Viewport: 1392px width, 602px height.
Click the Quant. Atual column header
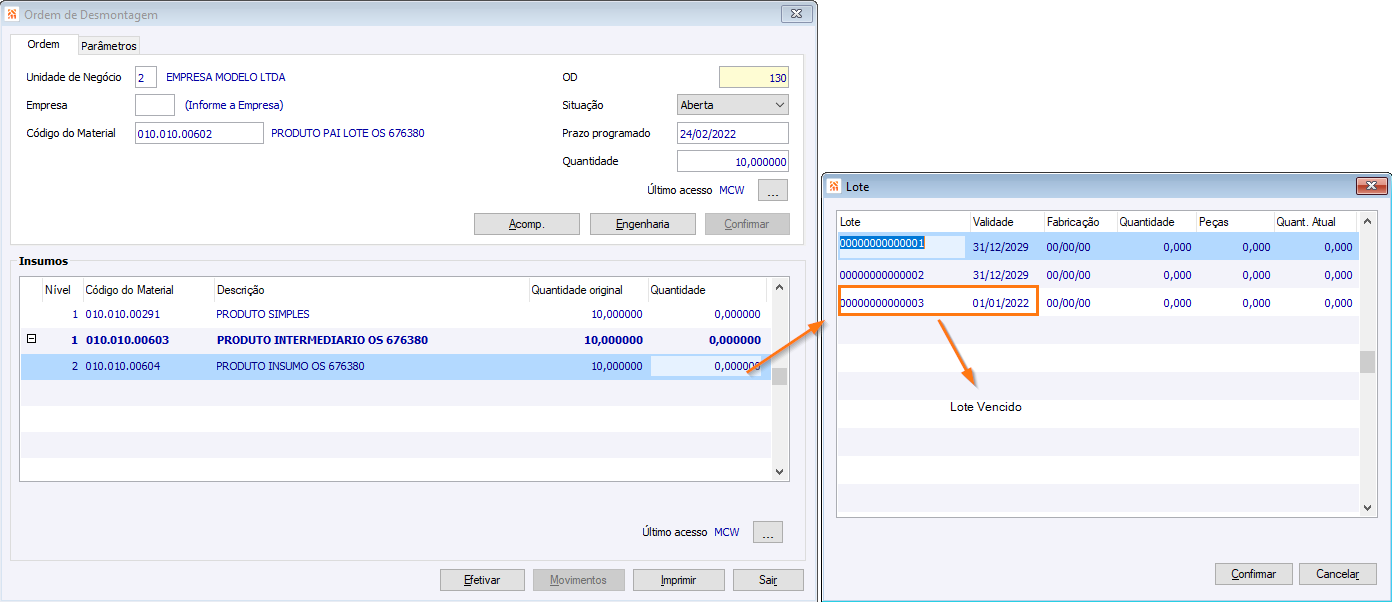click(x=1314, y=222)
